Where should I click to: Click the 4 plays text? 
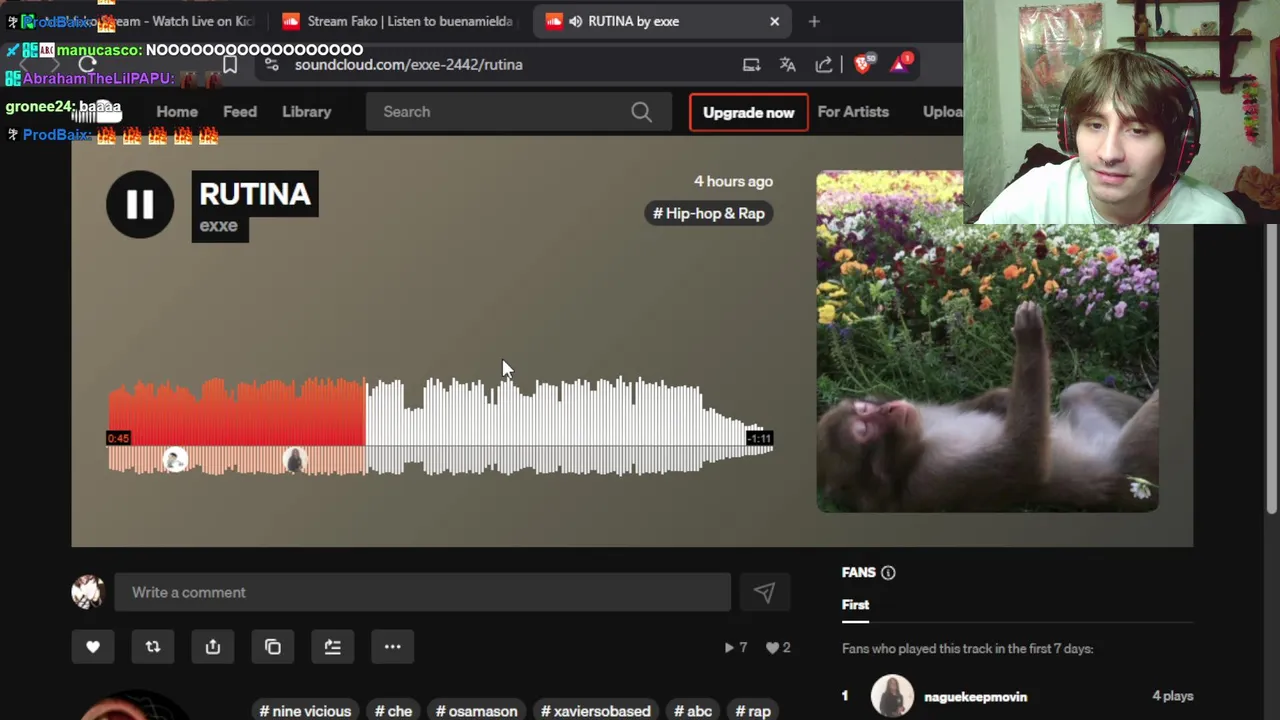coord(1172,696)
